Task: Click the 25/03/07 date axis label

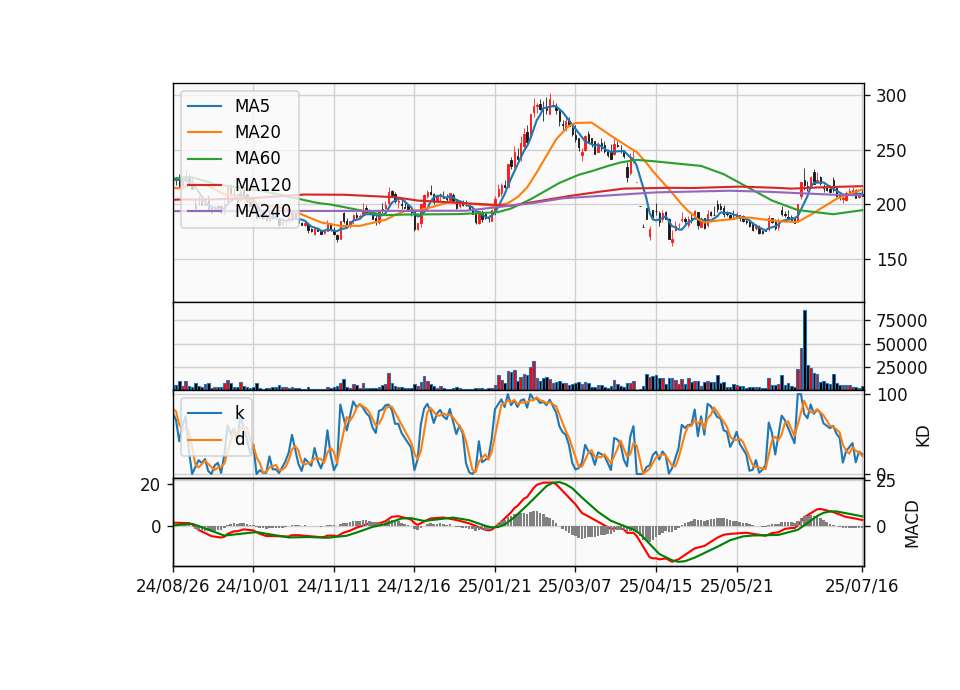Action: (574, 586)
